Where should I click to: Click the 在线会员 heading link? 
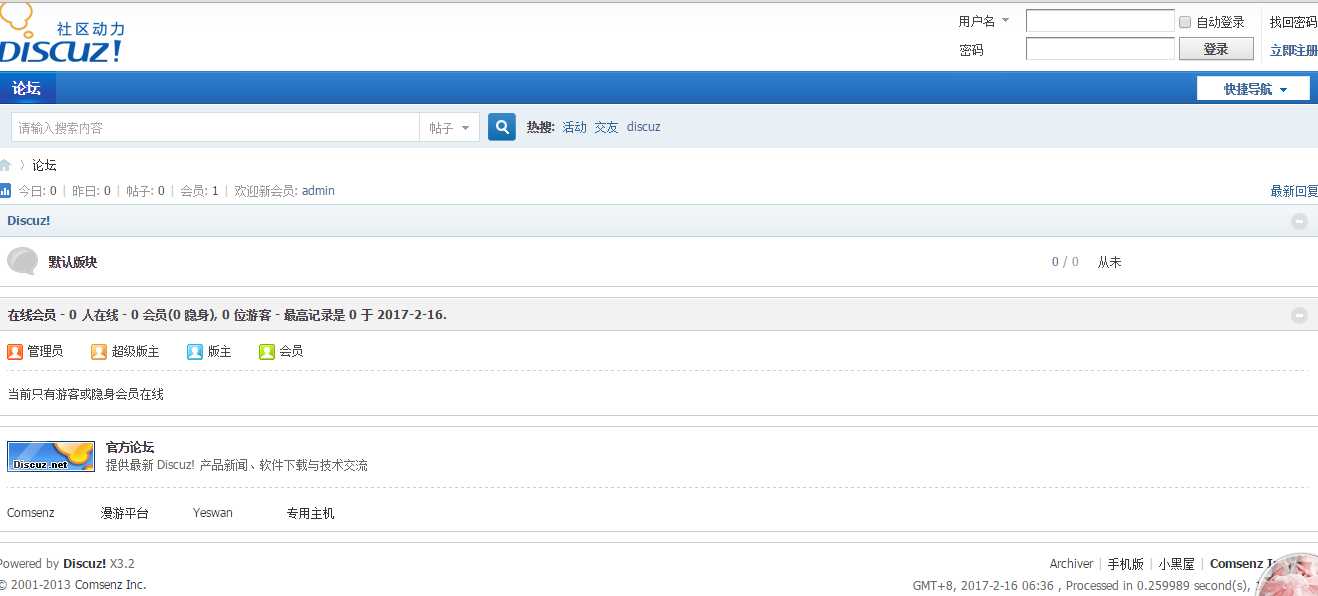point(32,315)
